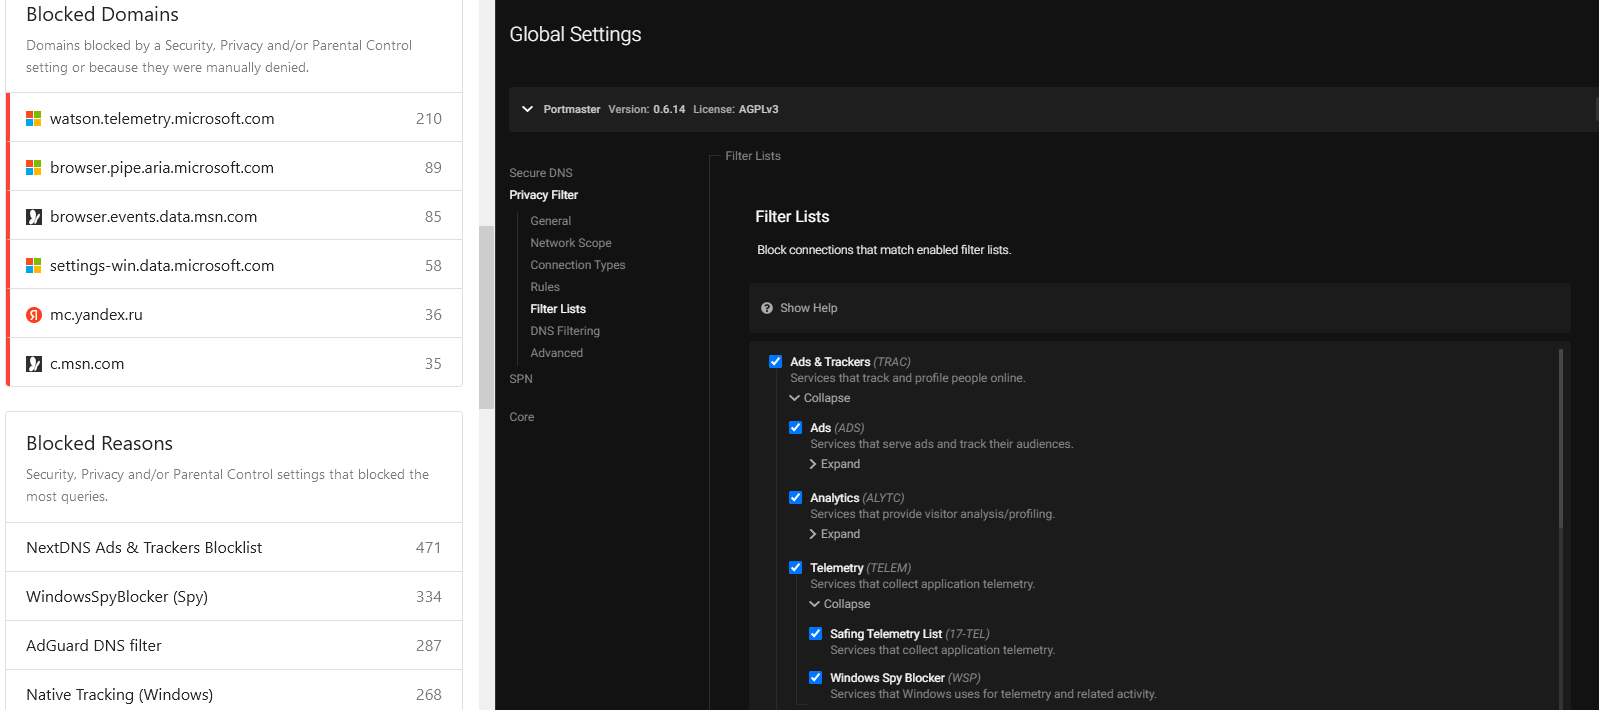Click the left panel vertical scrollbar
Viewport: 1599px width, 710px height.
[486, 316]
